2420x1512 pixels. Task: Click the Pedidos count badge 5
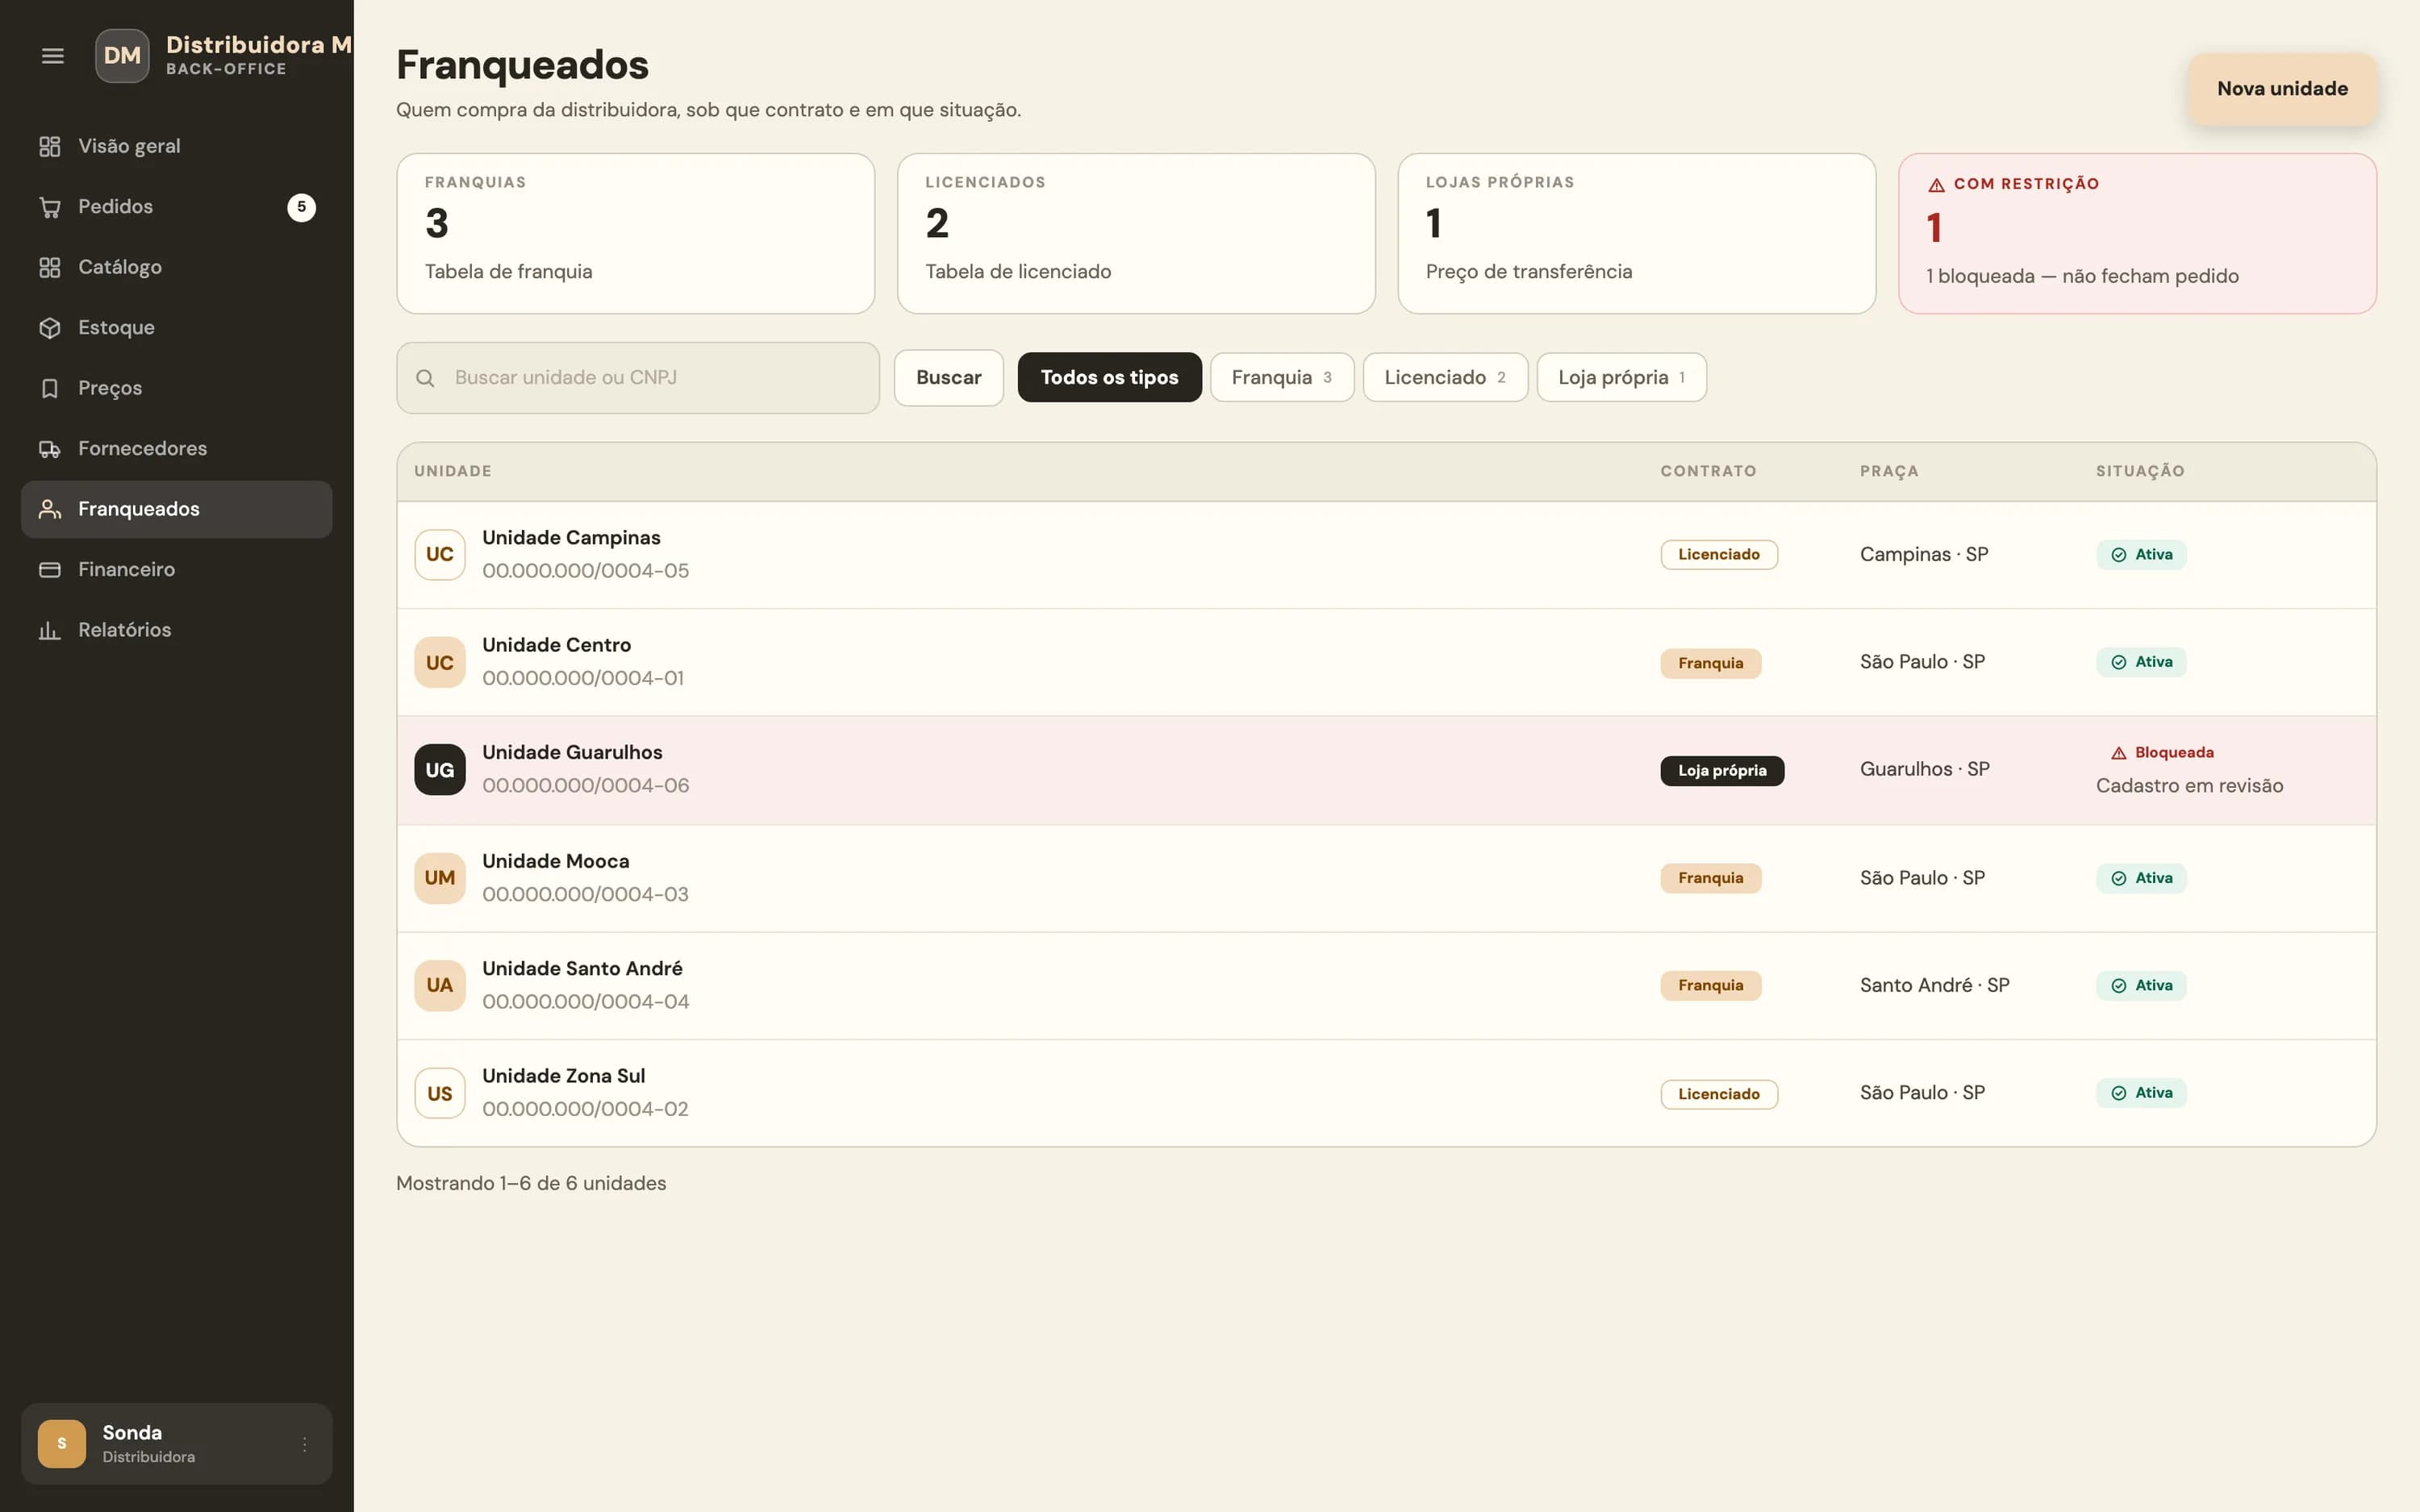coord(301,207)
